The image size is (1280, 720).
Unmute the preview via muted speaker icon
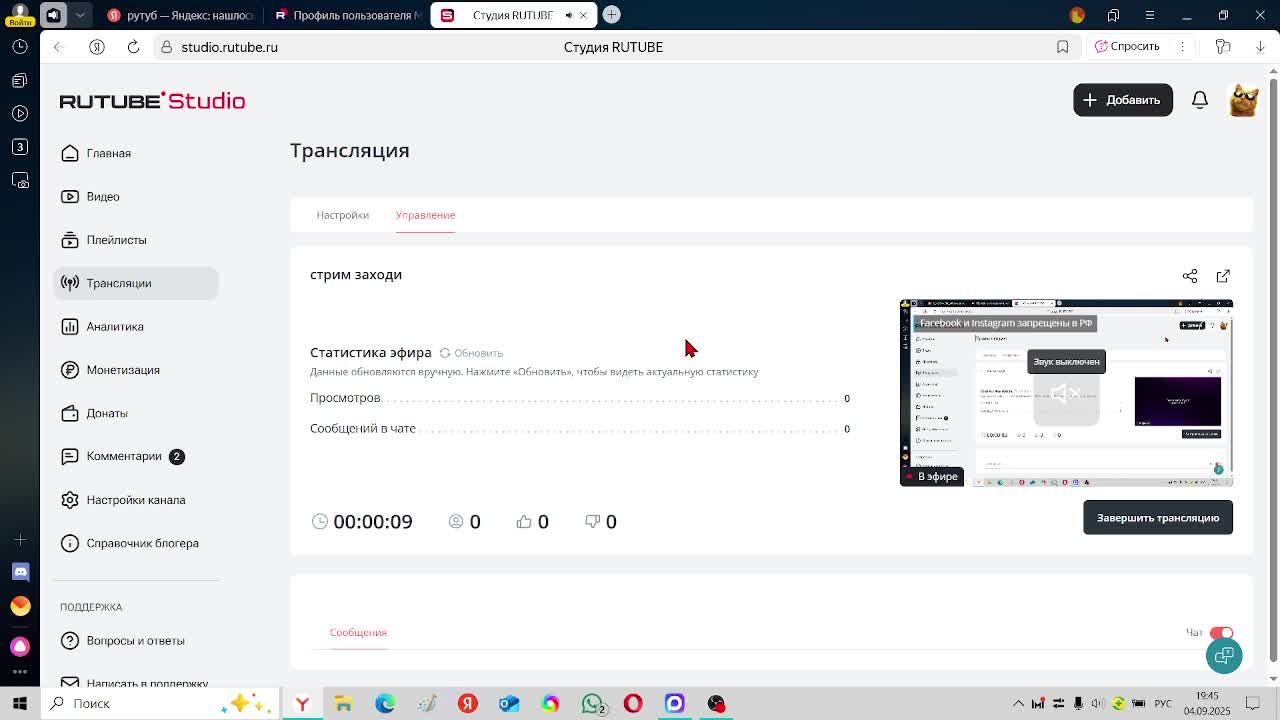[x=1066, y=394]
